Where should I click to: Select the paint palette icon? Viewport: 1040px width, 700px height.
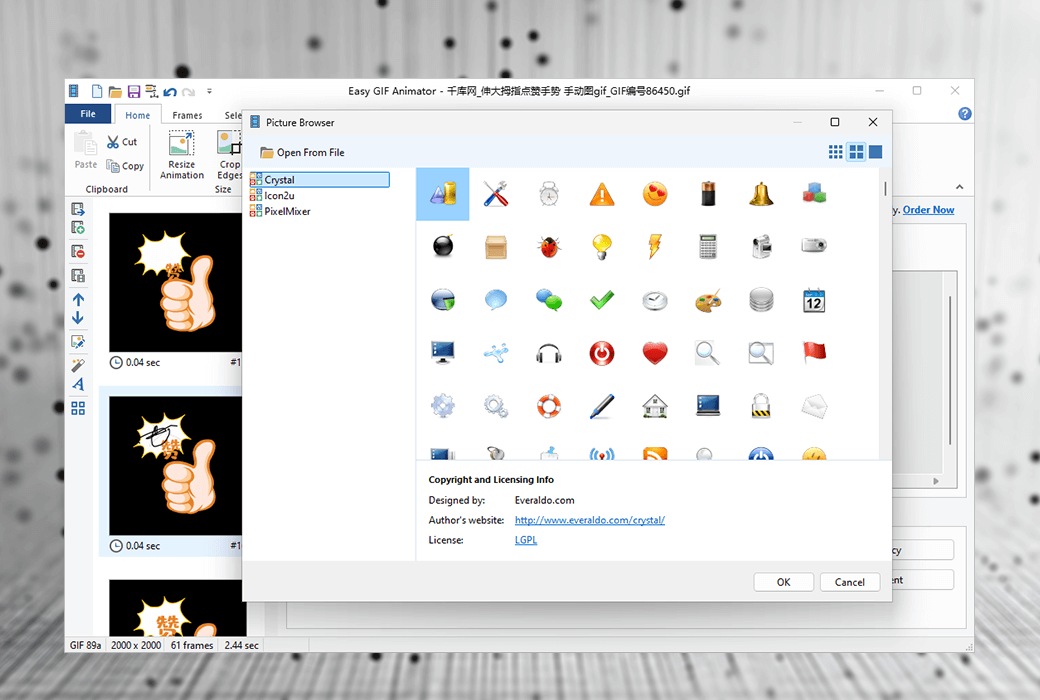tap(708, 300)
